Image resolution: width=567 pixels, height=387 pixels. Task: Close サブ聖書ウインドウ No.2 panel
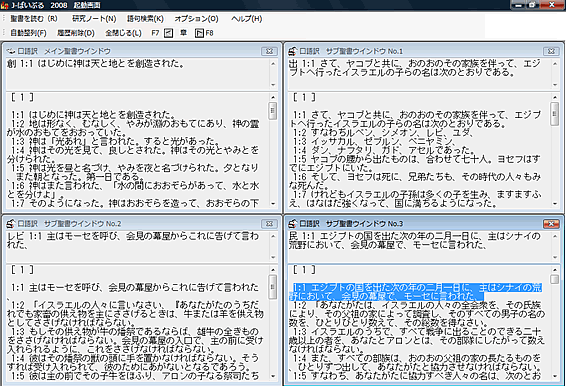pyautogui.click(x=269, y=224)
